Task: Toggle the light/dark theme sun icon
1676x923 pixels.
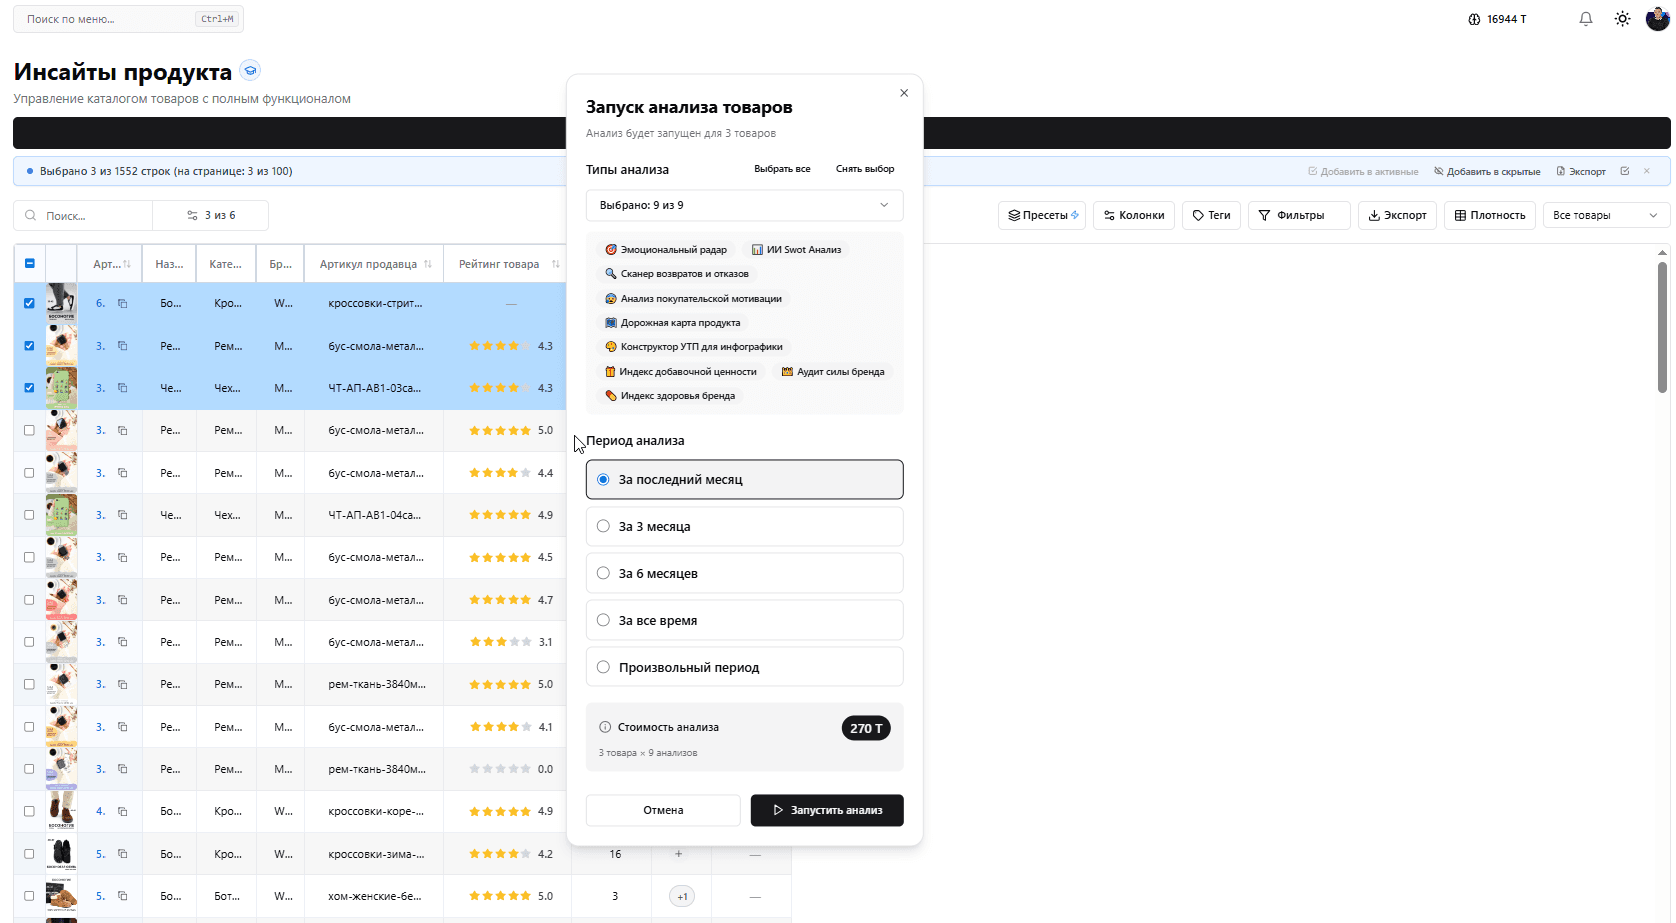Action: pos(1622,19)
